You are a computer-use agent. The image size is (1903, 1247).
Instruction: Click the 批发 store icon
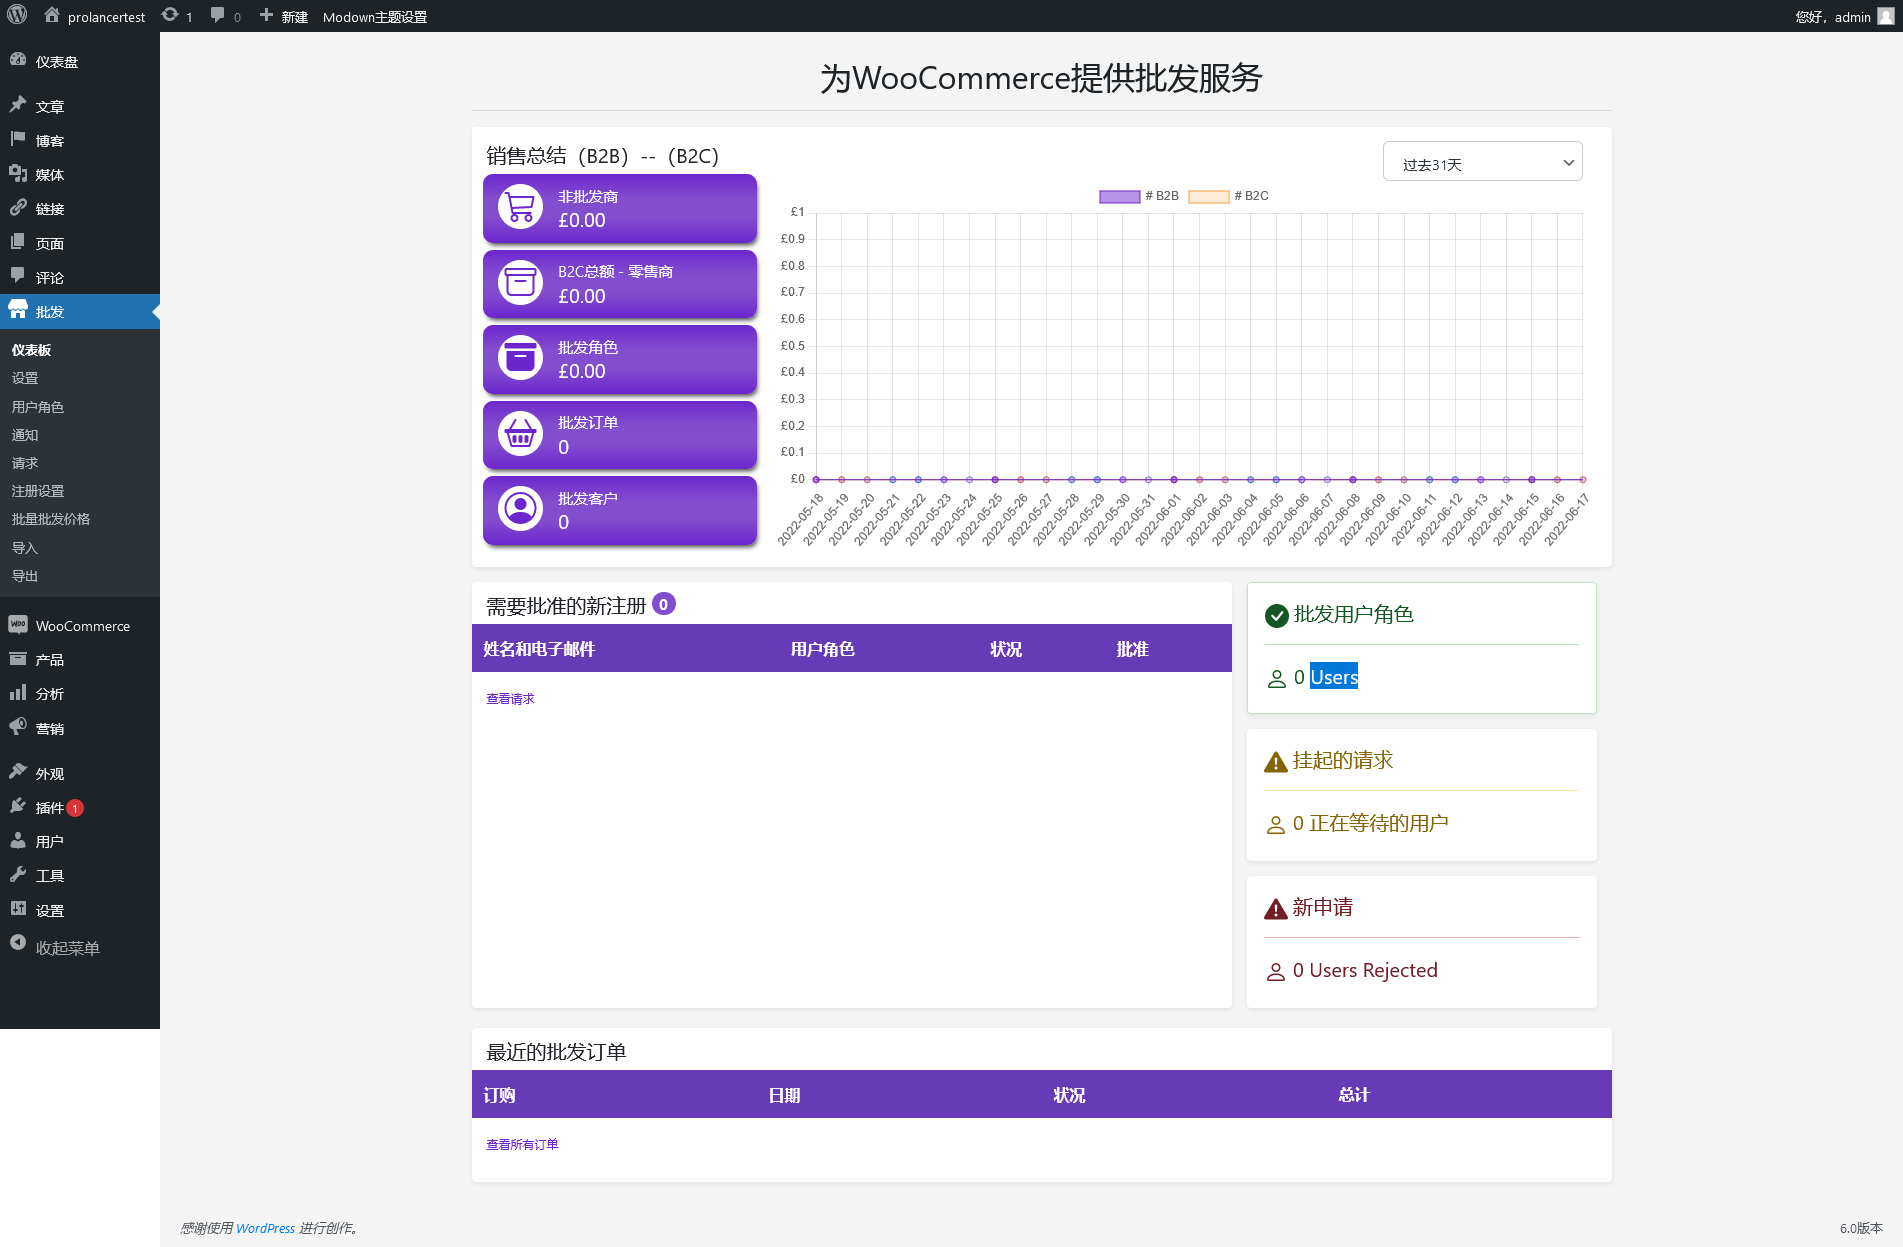point(18,310)
